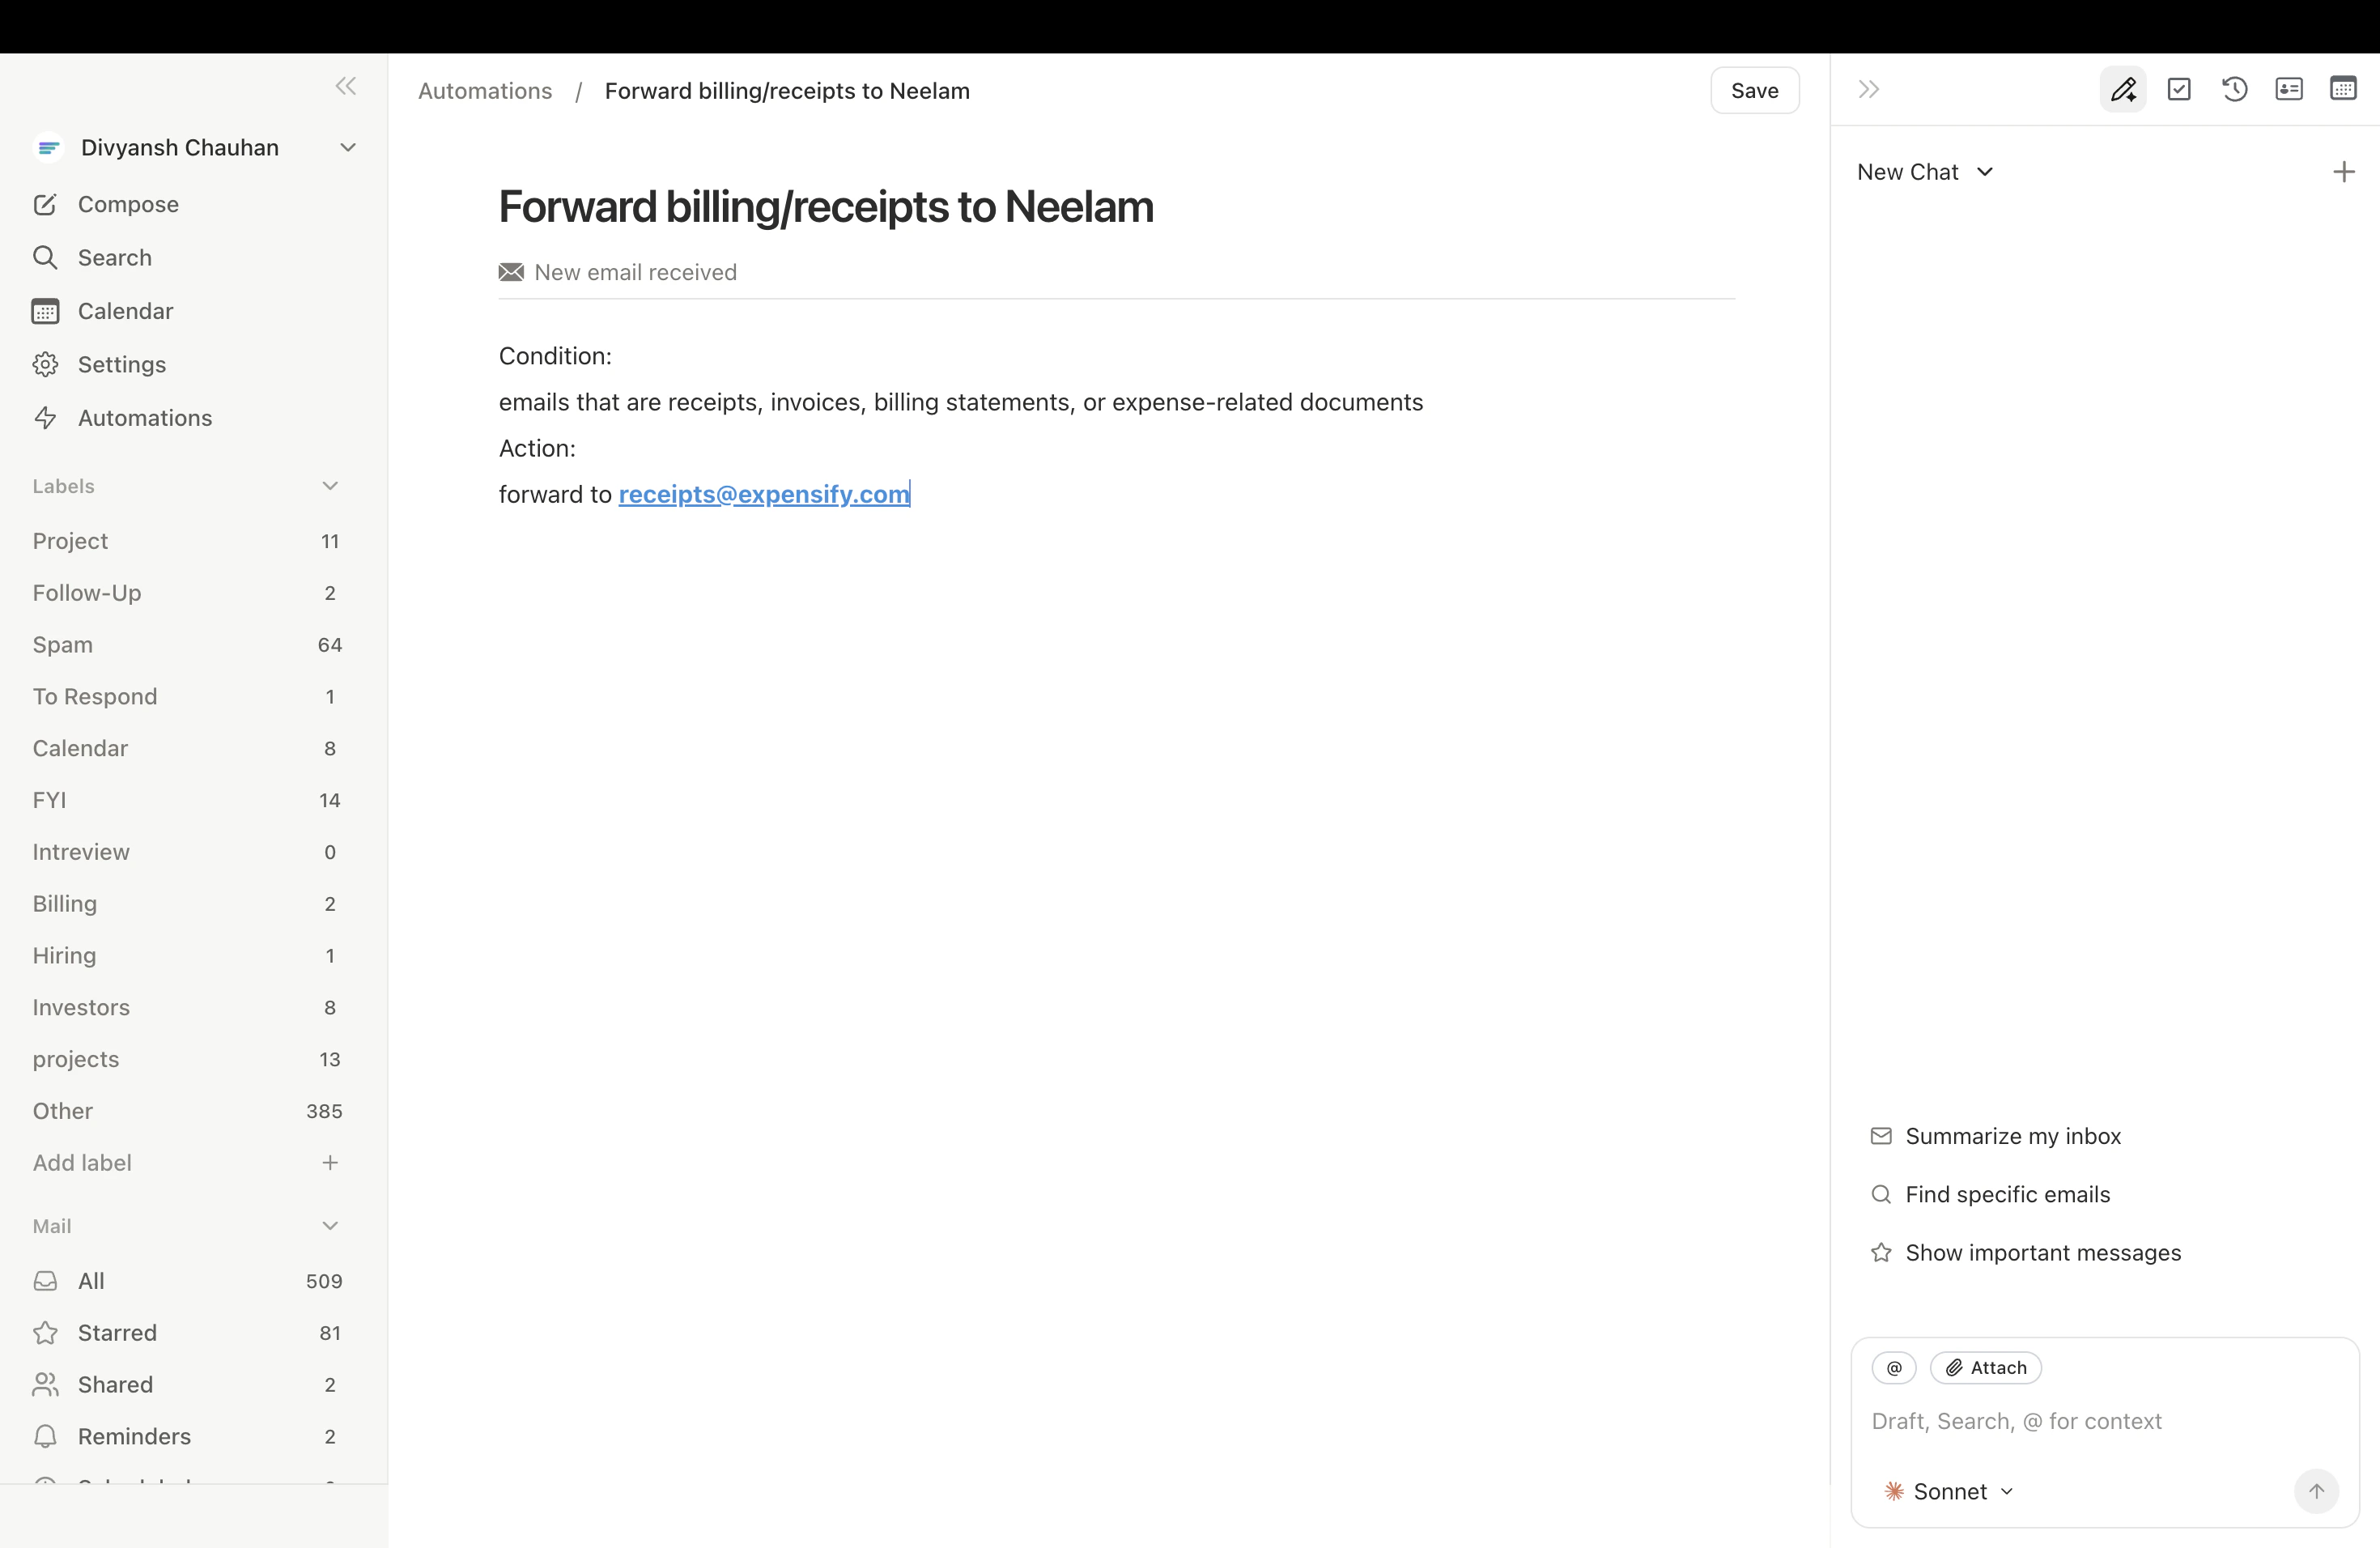The width and height of the screenshot is (2380, 1548).
Task: Select the Starred mail folder
Action: tap(117, 1332)
